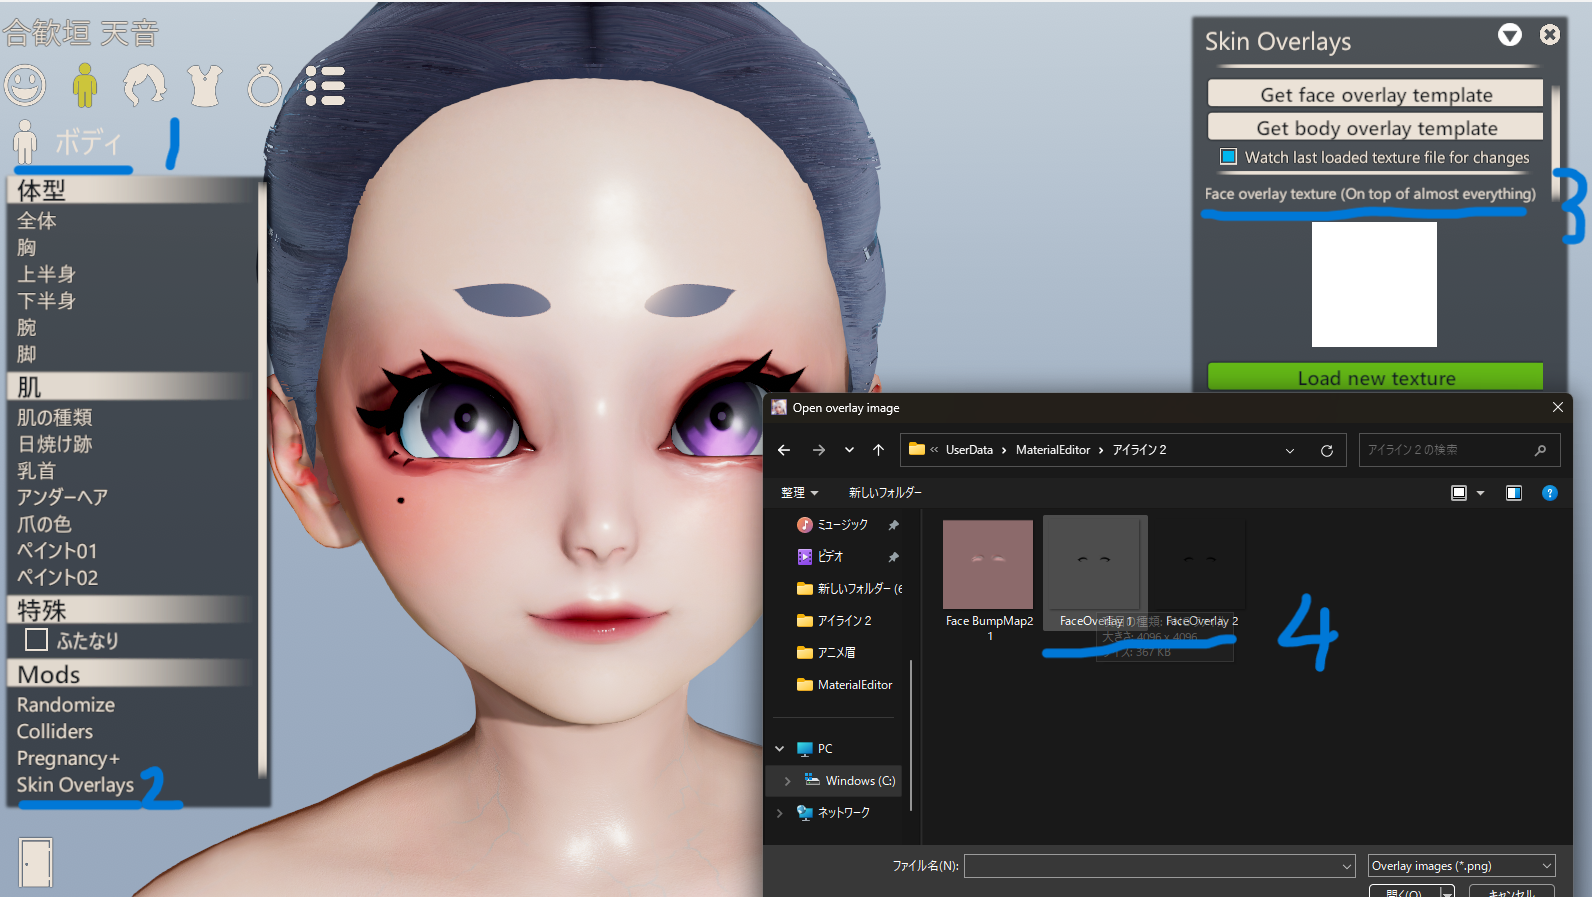Refresh the file dialog folder view

tap(1326, 451)
